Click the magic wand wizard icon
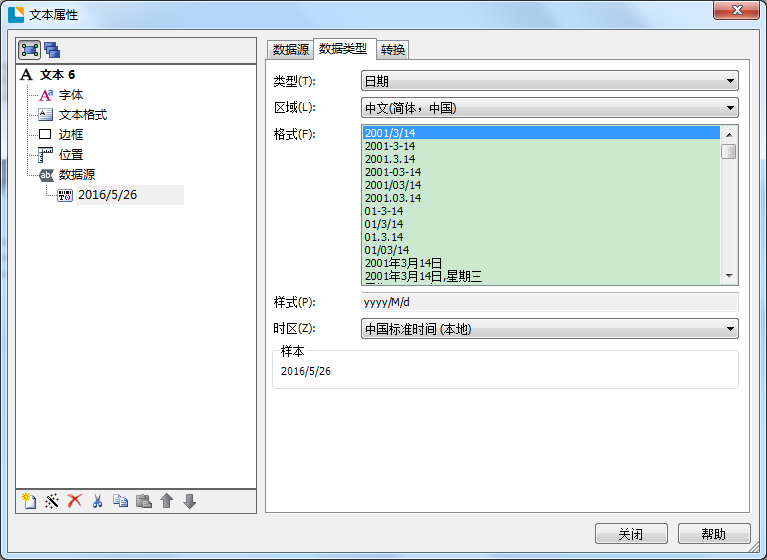The image size is (767, 560). click(52, 501)
